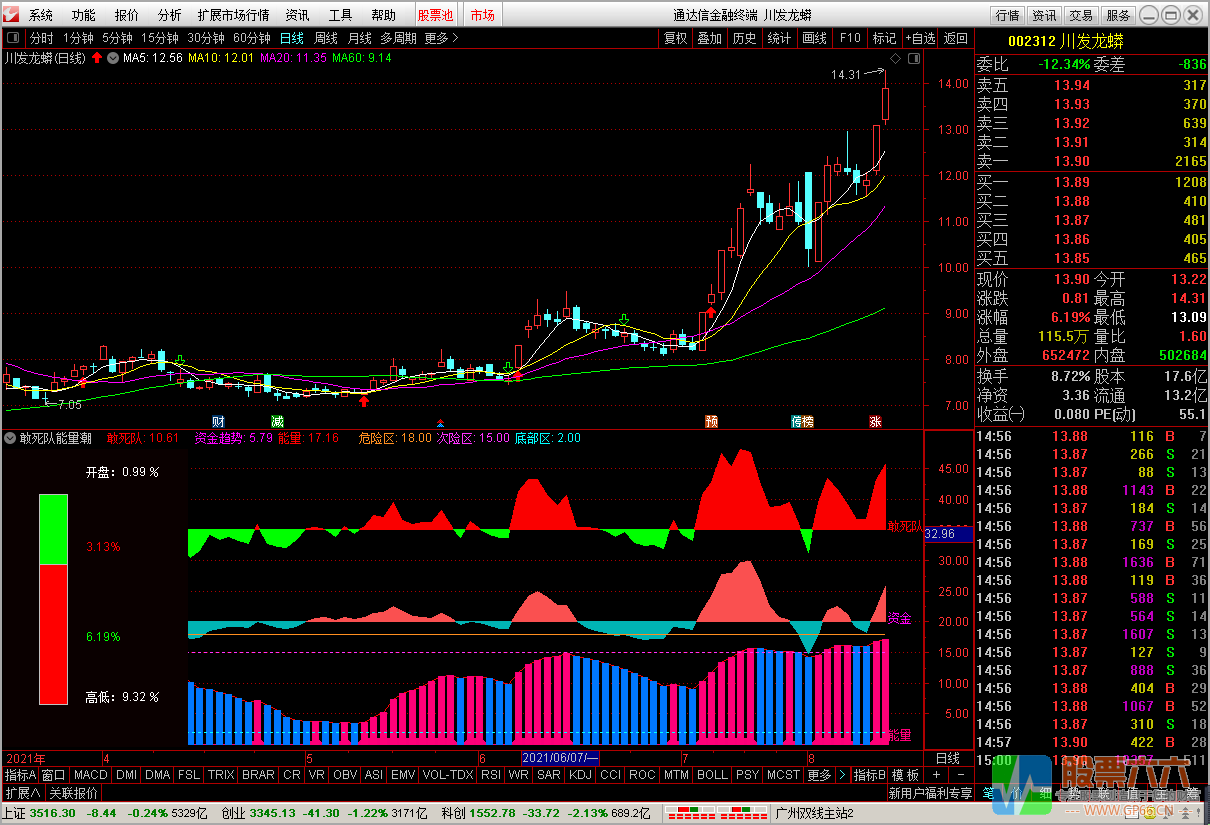Open the 分析 menu
Image resolution: width=1210 pixels, height=825 pixels.
pos(170,15)
